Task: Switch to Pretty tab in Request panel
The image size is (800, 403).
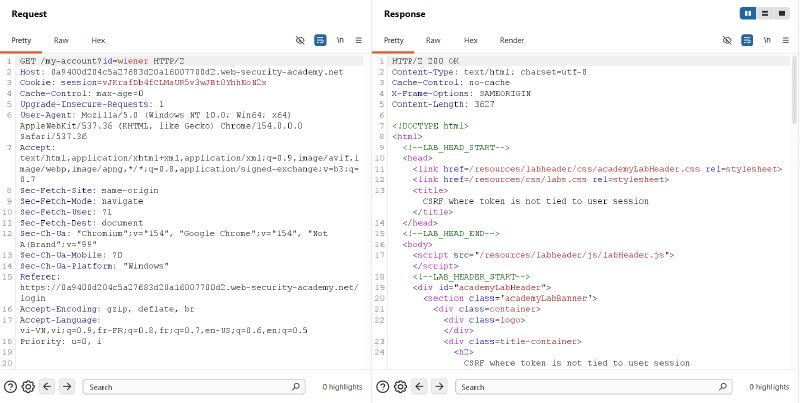Action: [21, 40]
